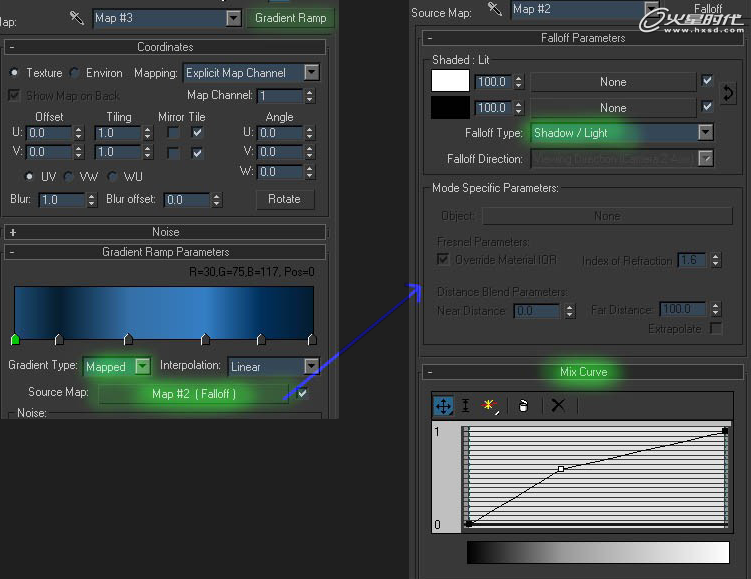Toggle the Source Map enable checkbox

click(303, 393)
